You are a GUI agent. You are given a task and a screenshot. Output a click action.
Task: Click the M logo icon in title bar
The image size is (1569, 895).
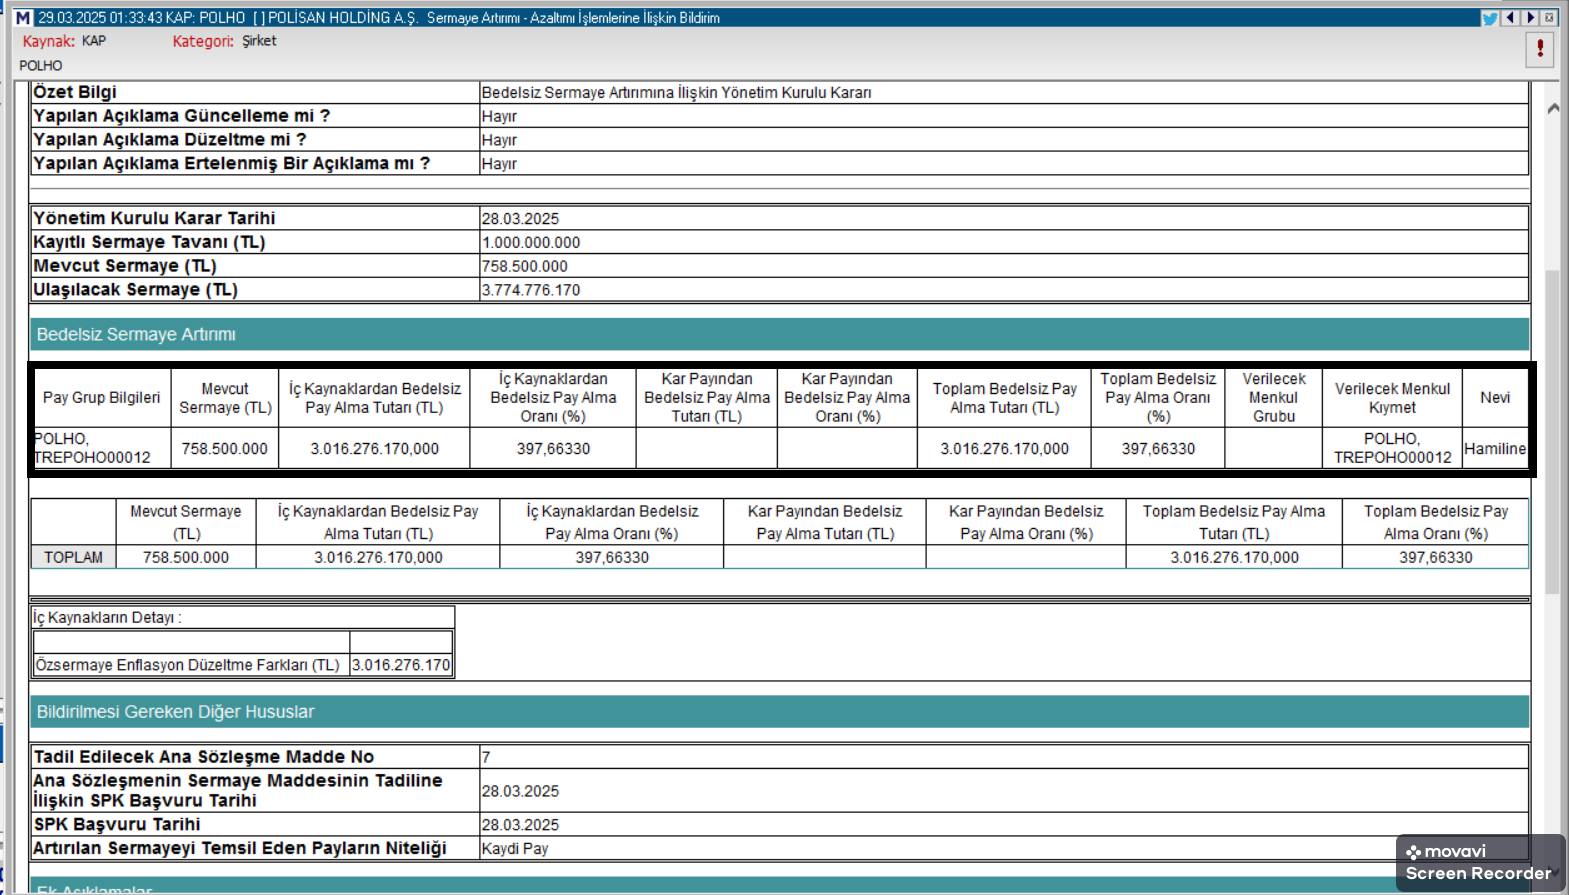click(23, 18)
